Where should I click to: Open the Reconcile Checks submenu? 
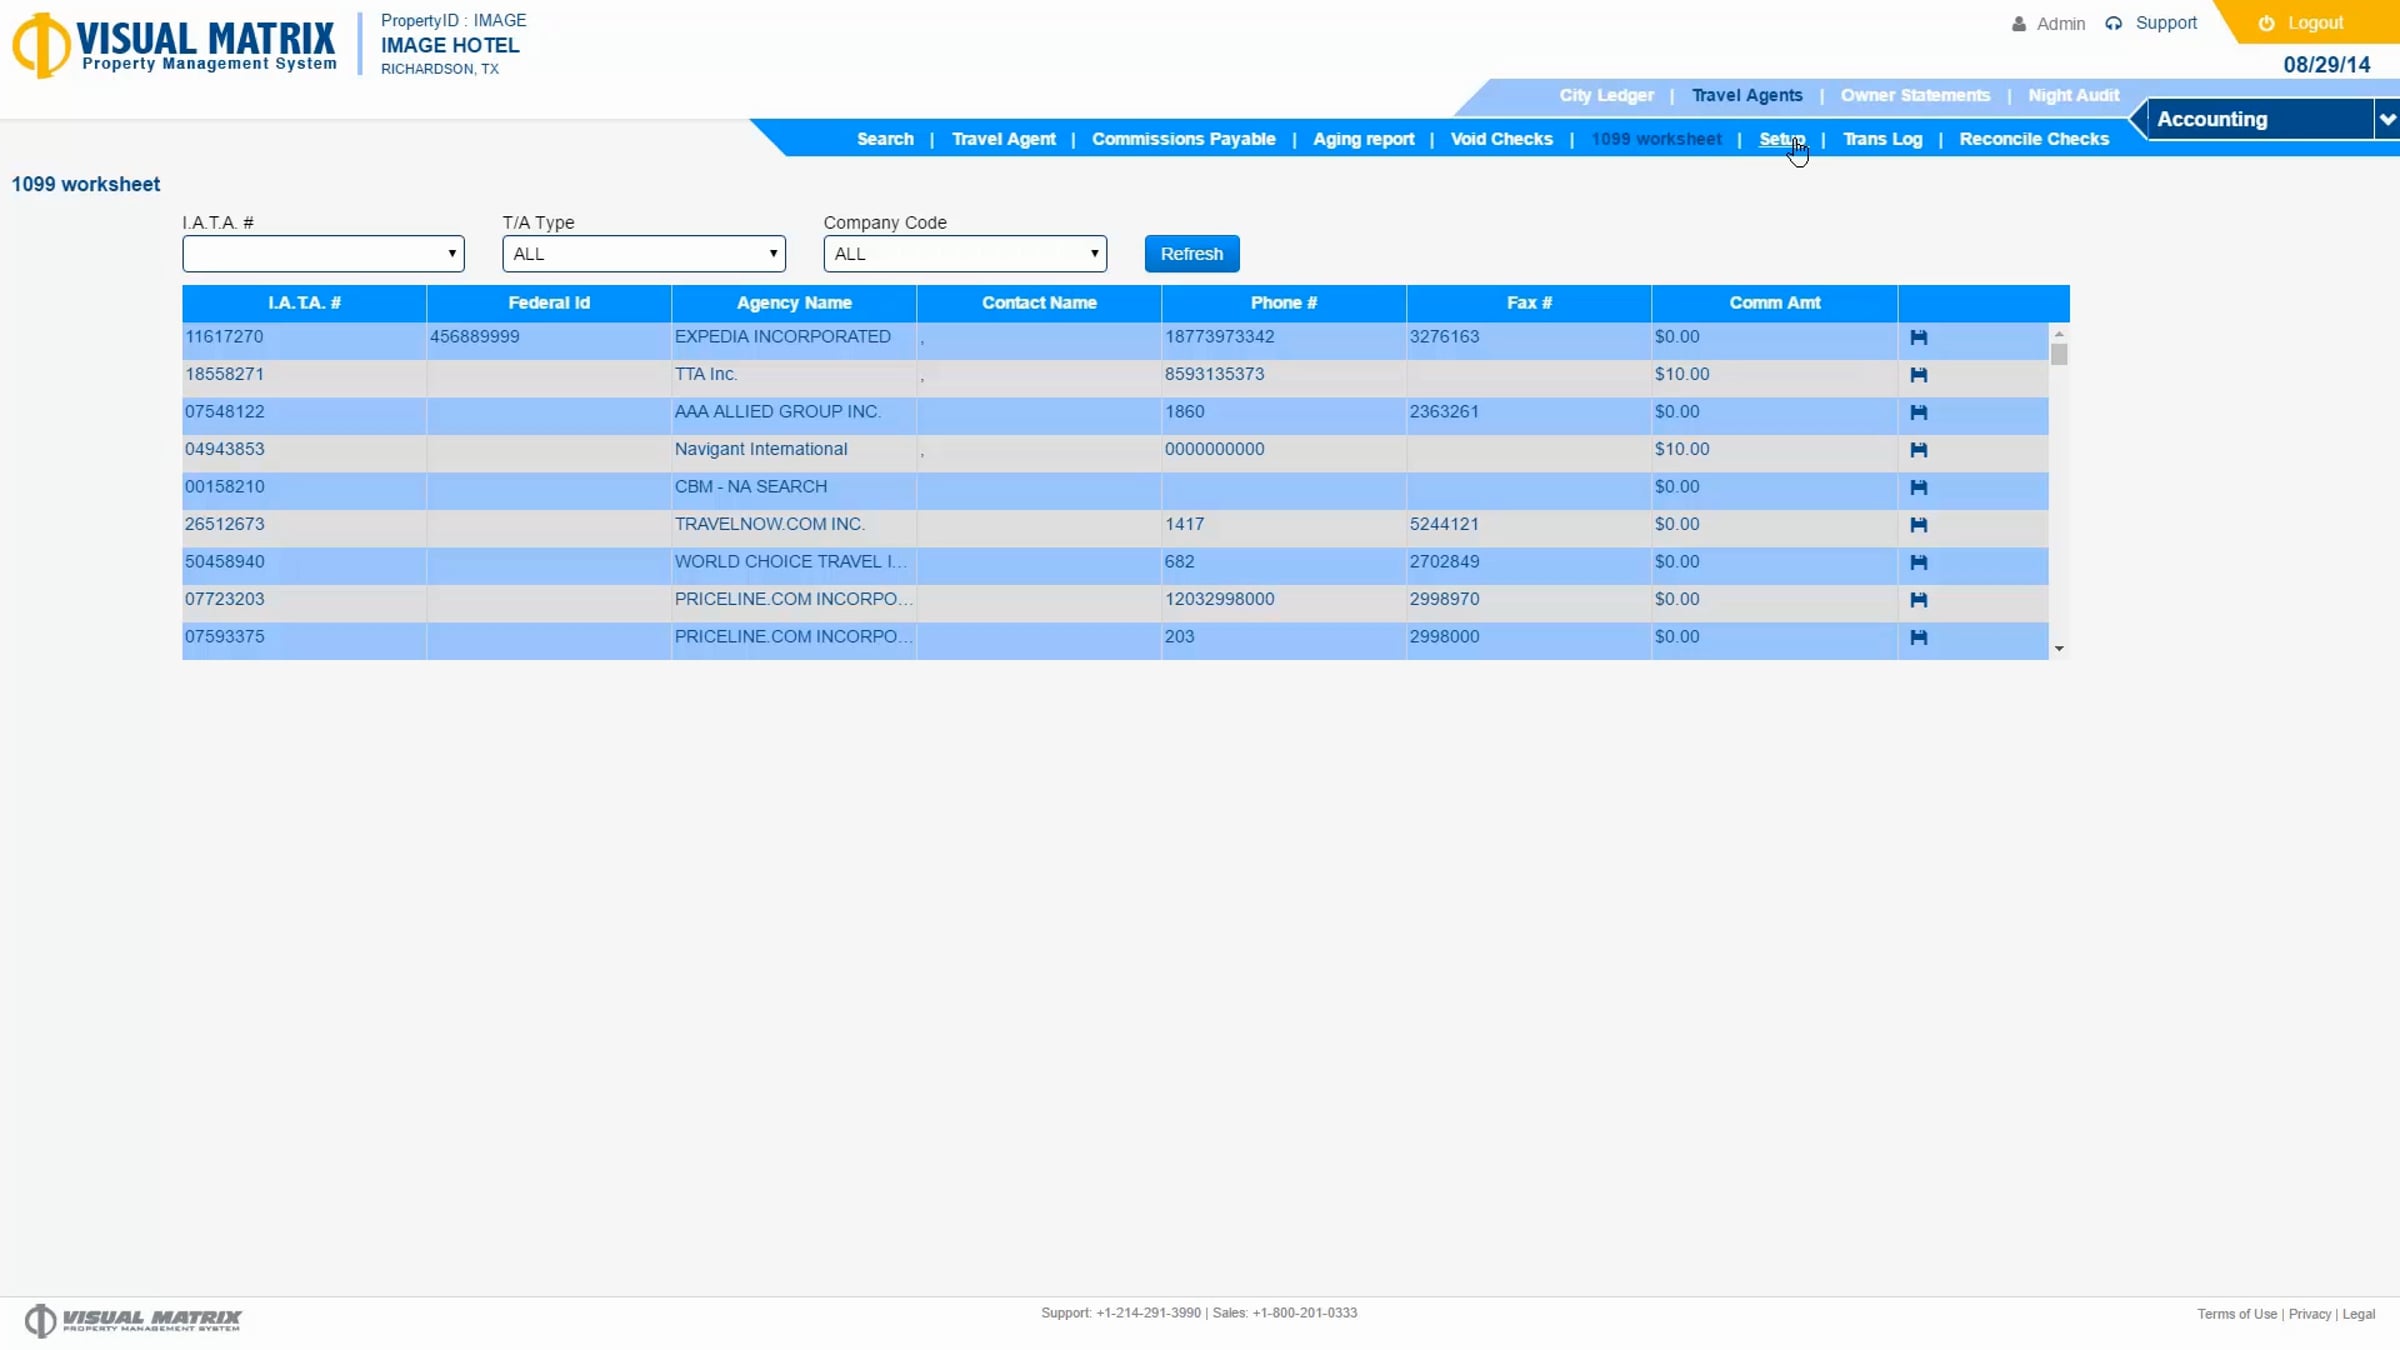(2034, 139)
